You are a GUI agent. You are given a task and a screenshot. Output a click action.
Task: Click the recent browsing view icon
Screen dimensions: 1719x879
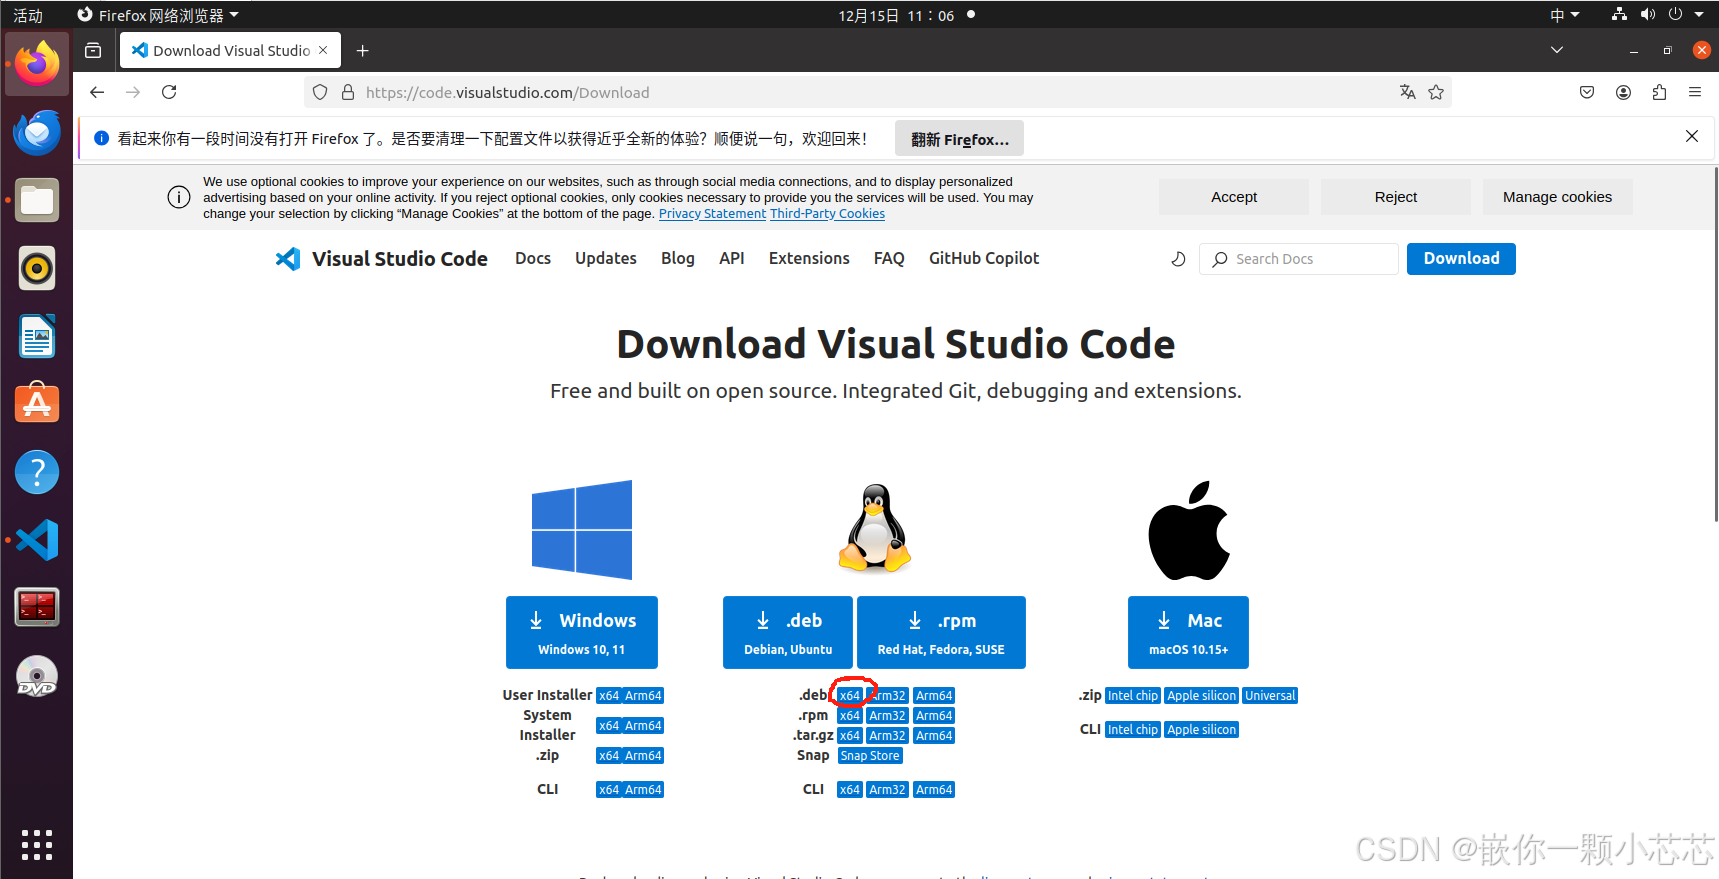93,50
